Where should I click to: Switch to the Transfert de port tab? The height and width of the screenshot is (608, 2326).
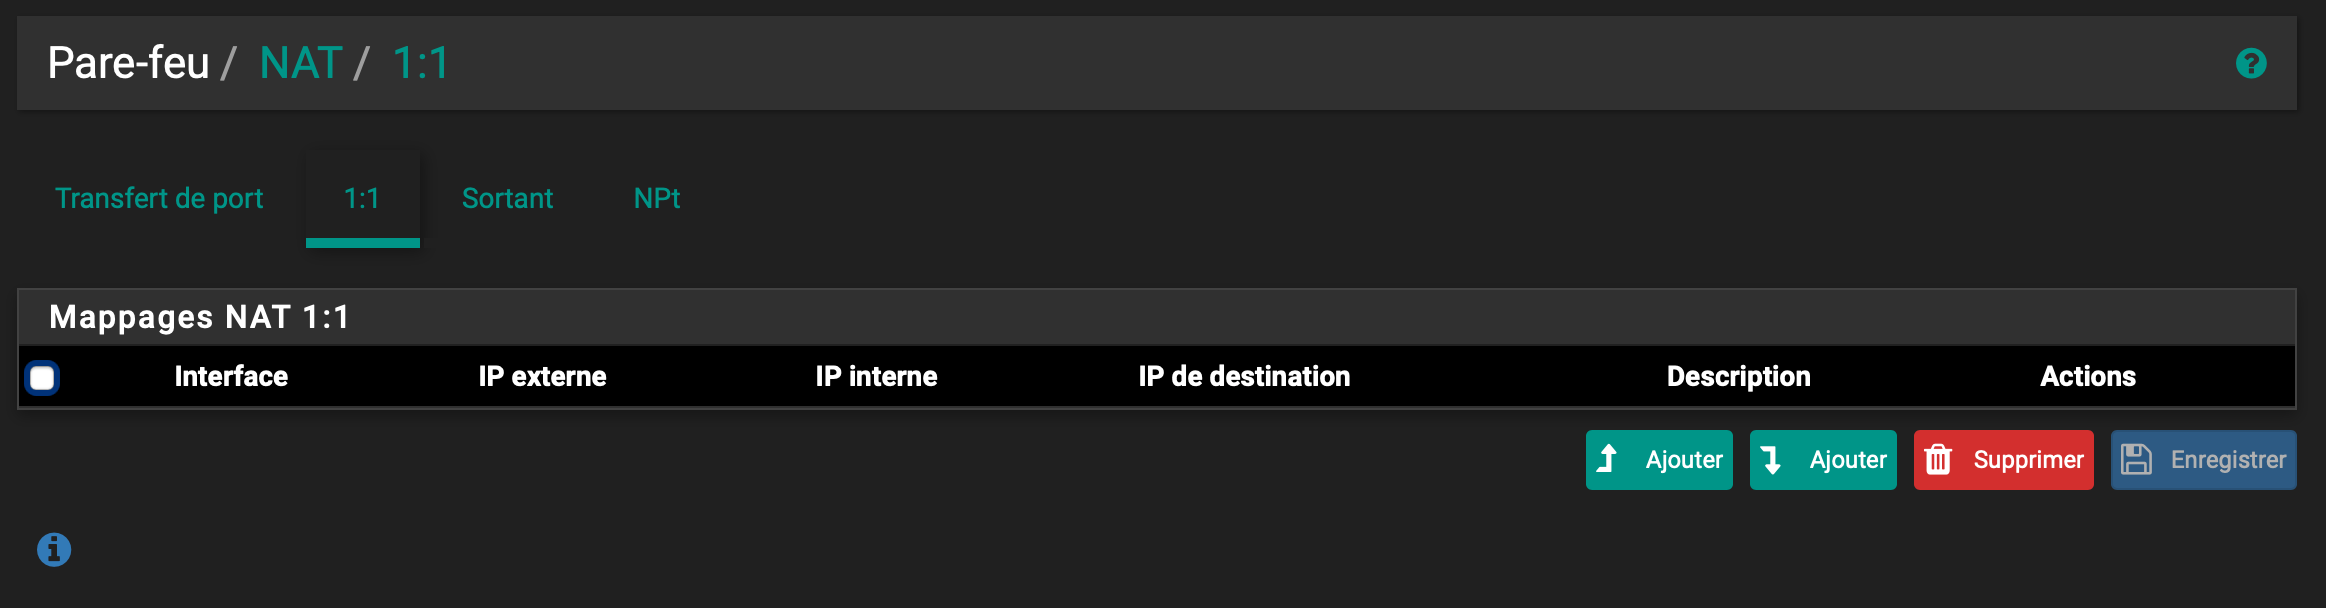tap(159, 198)
